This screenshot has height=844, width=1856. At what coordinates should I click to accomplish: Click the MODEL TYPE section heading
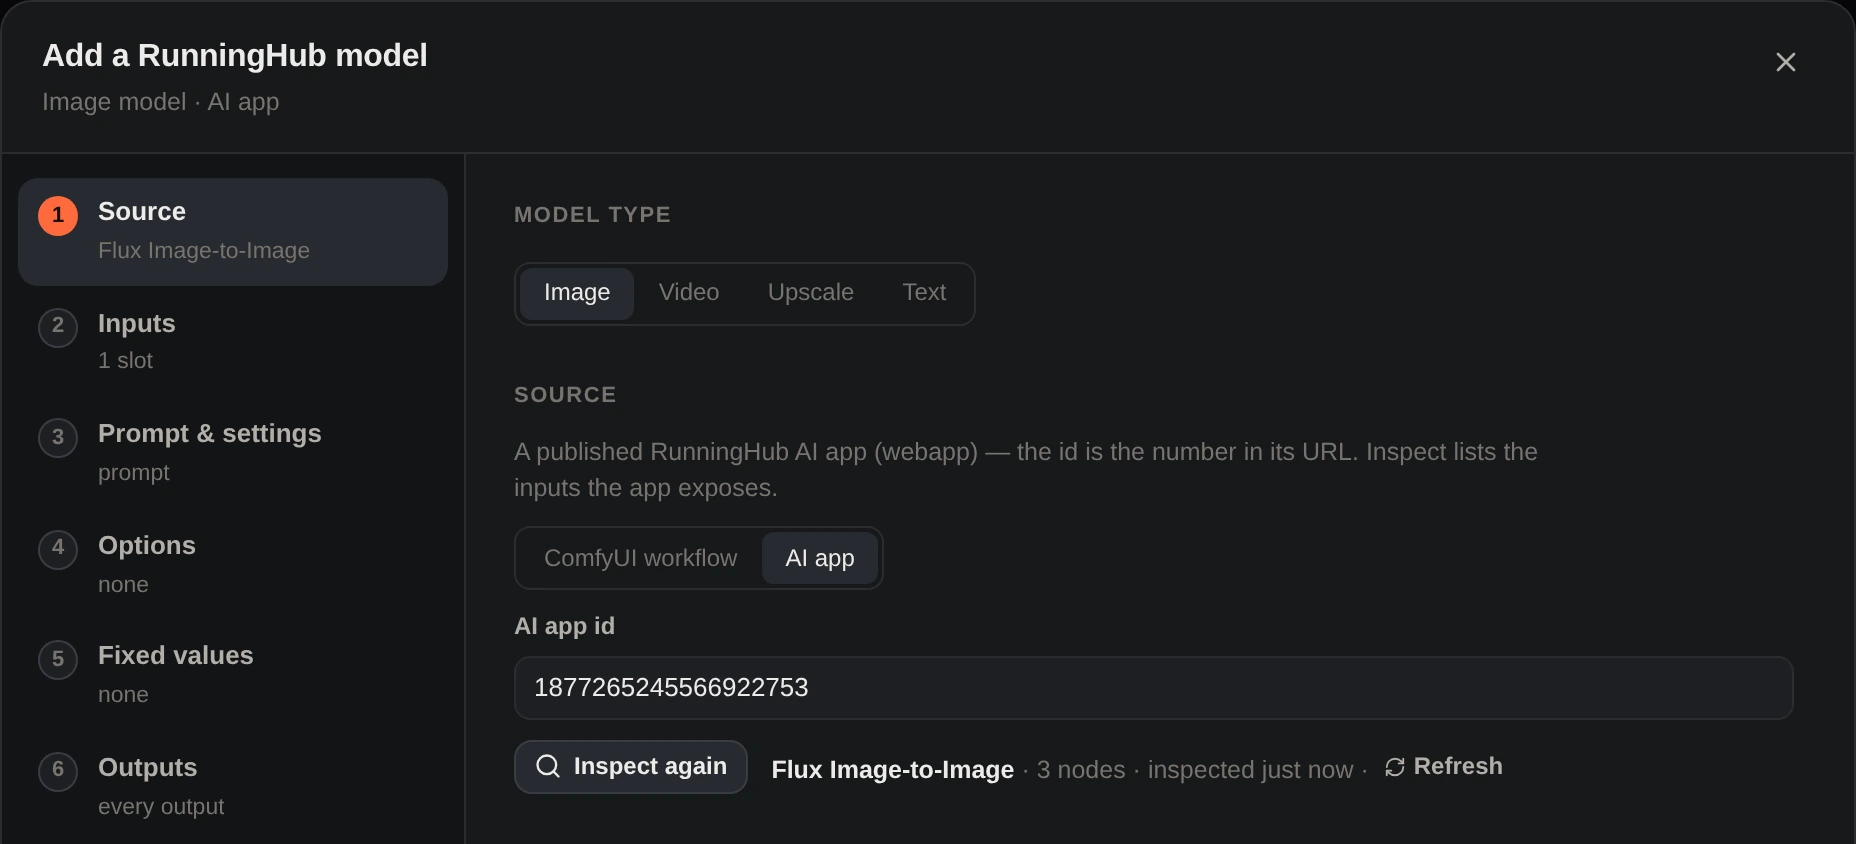(592, 215)
